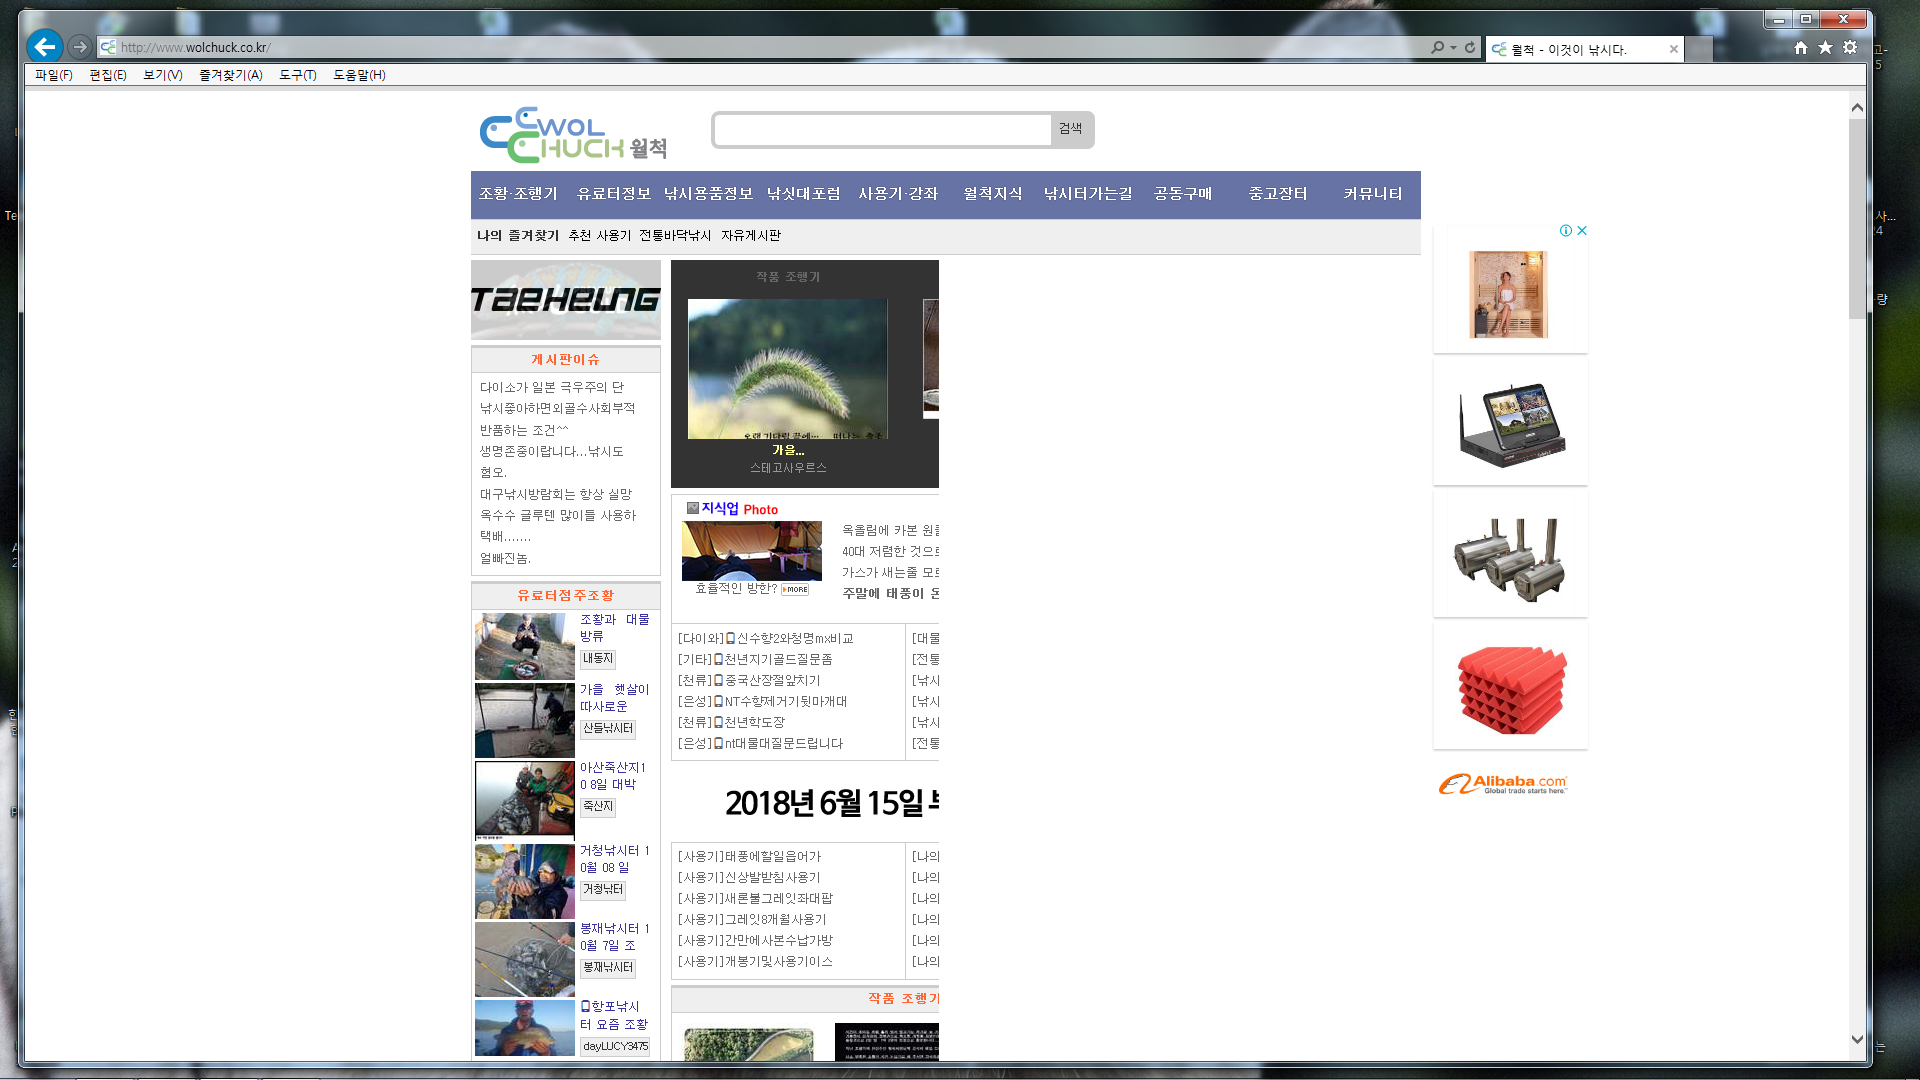Click the red acoustic foam ad image
The width and height of the screenshot is (1920, 1080).
[1511, 690]
